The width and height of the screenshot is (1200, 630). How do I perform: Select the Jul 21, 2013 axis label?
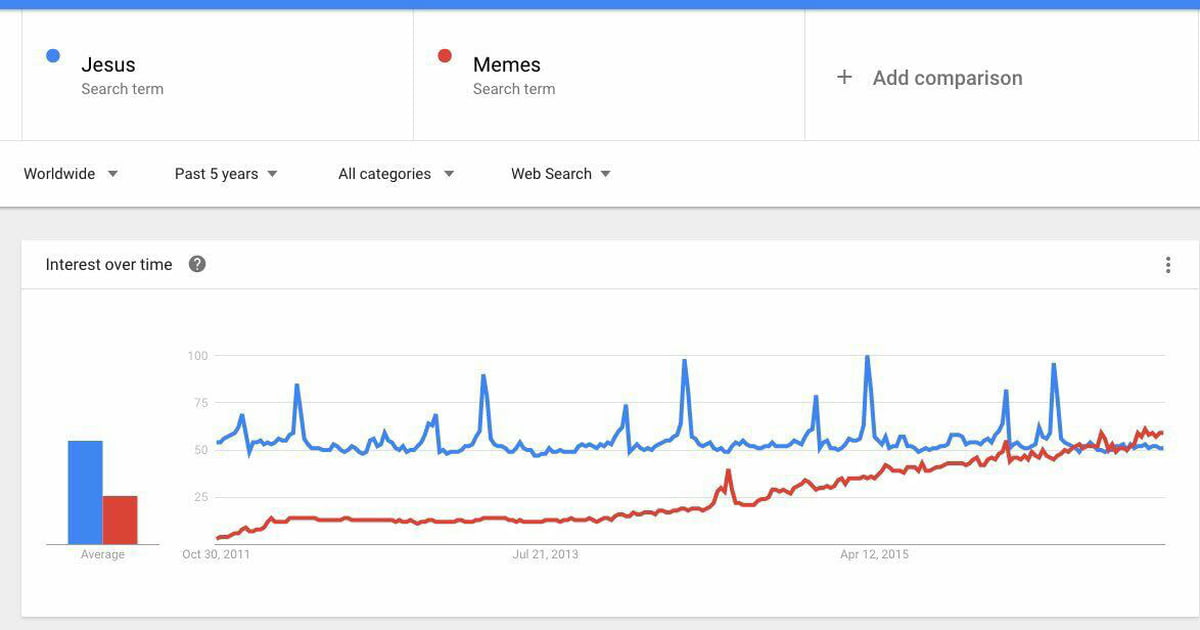[x=545, y=554]
